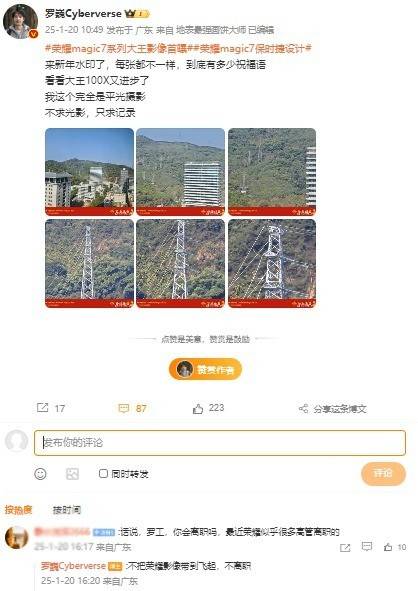The image size is (418, 591).
Task: Enable the 同时转发 checkbox
Action: click(103, 473)
